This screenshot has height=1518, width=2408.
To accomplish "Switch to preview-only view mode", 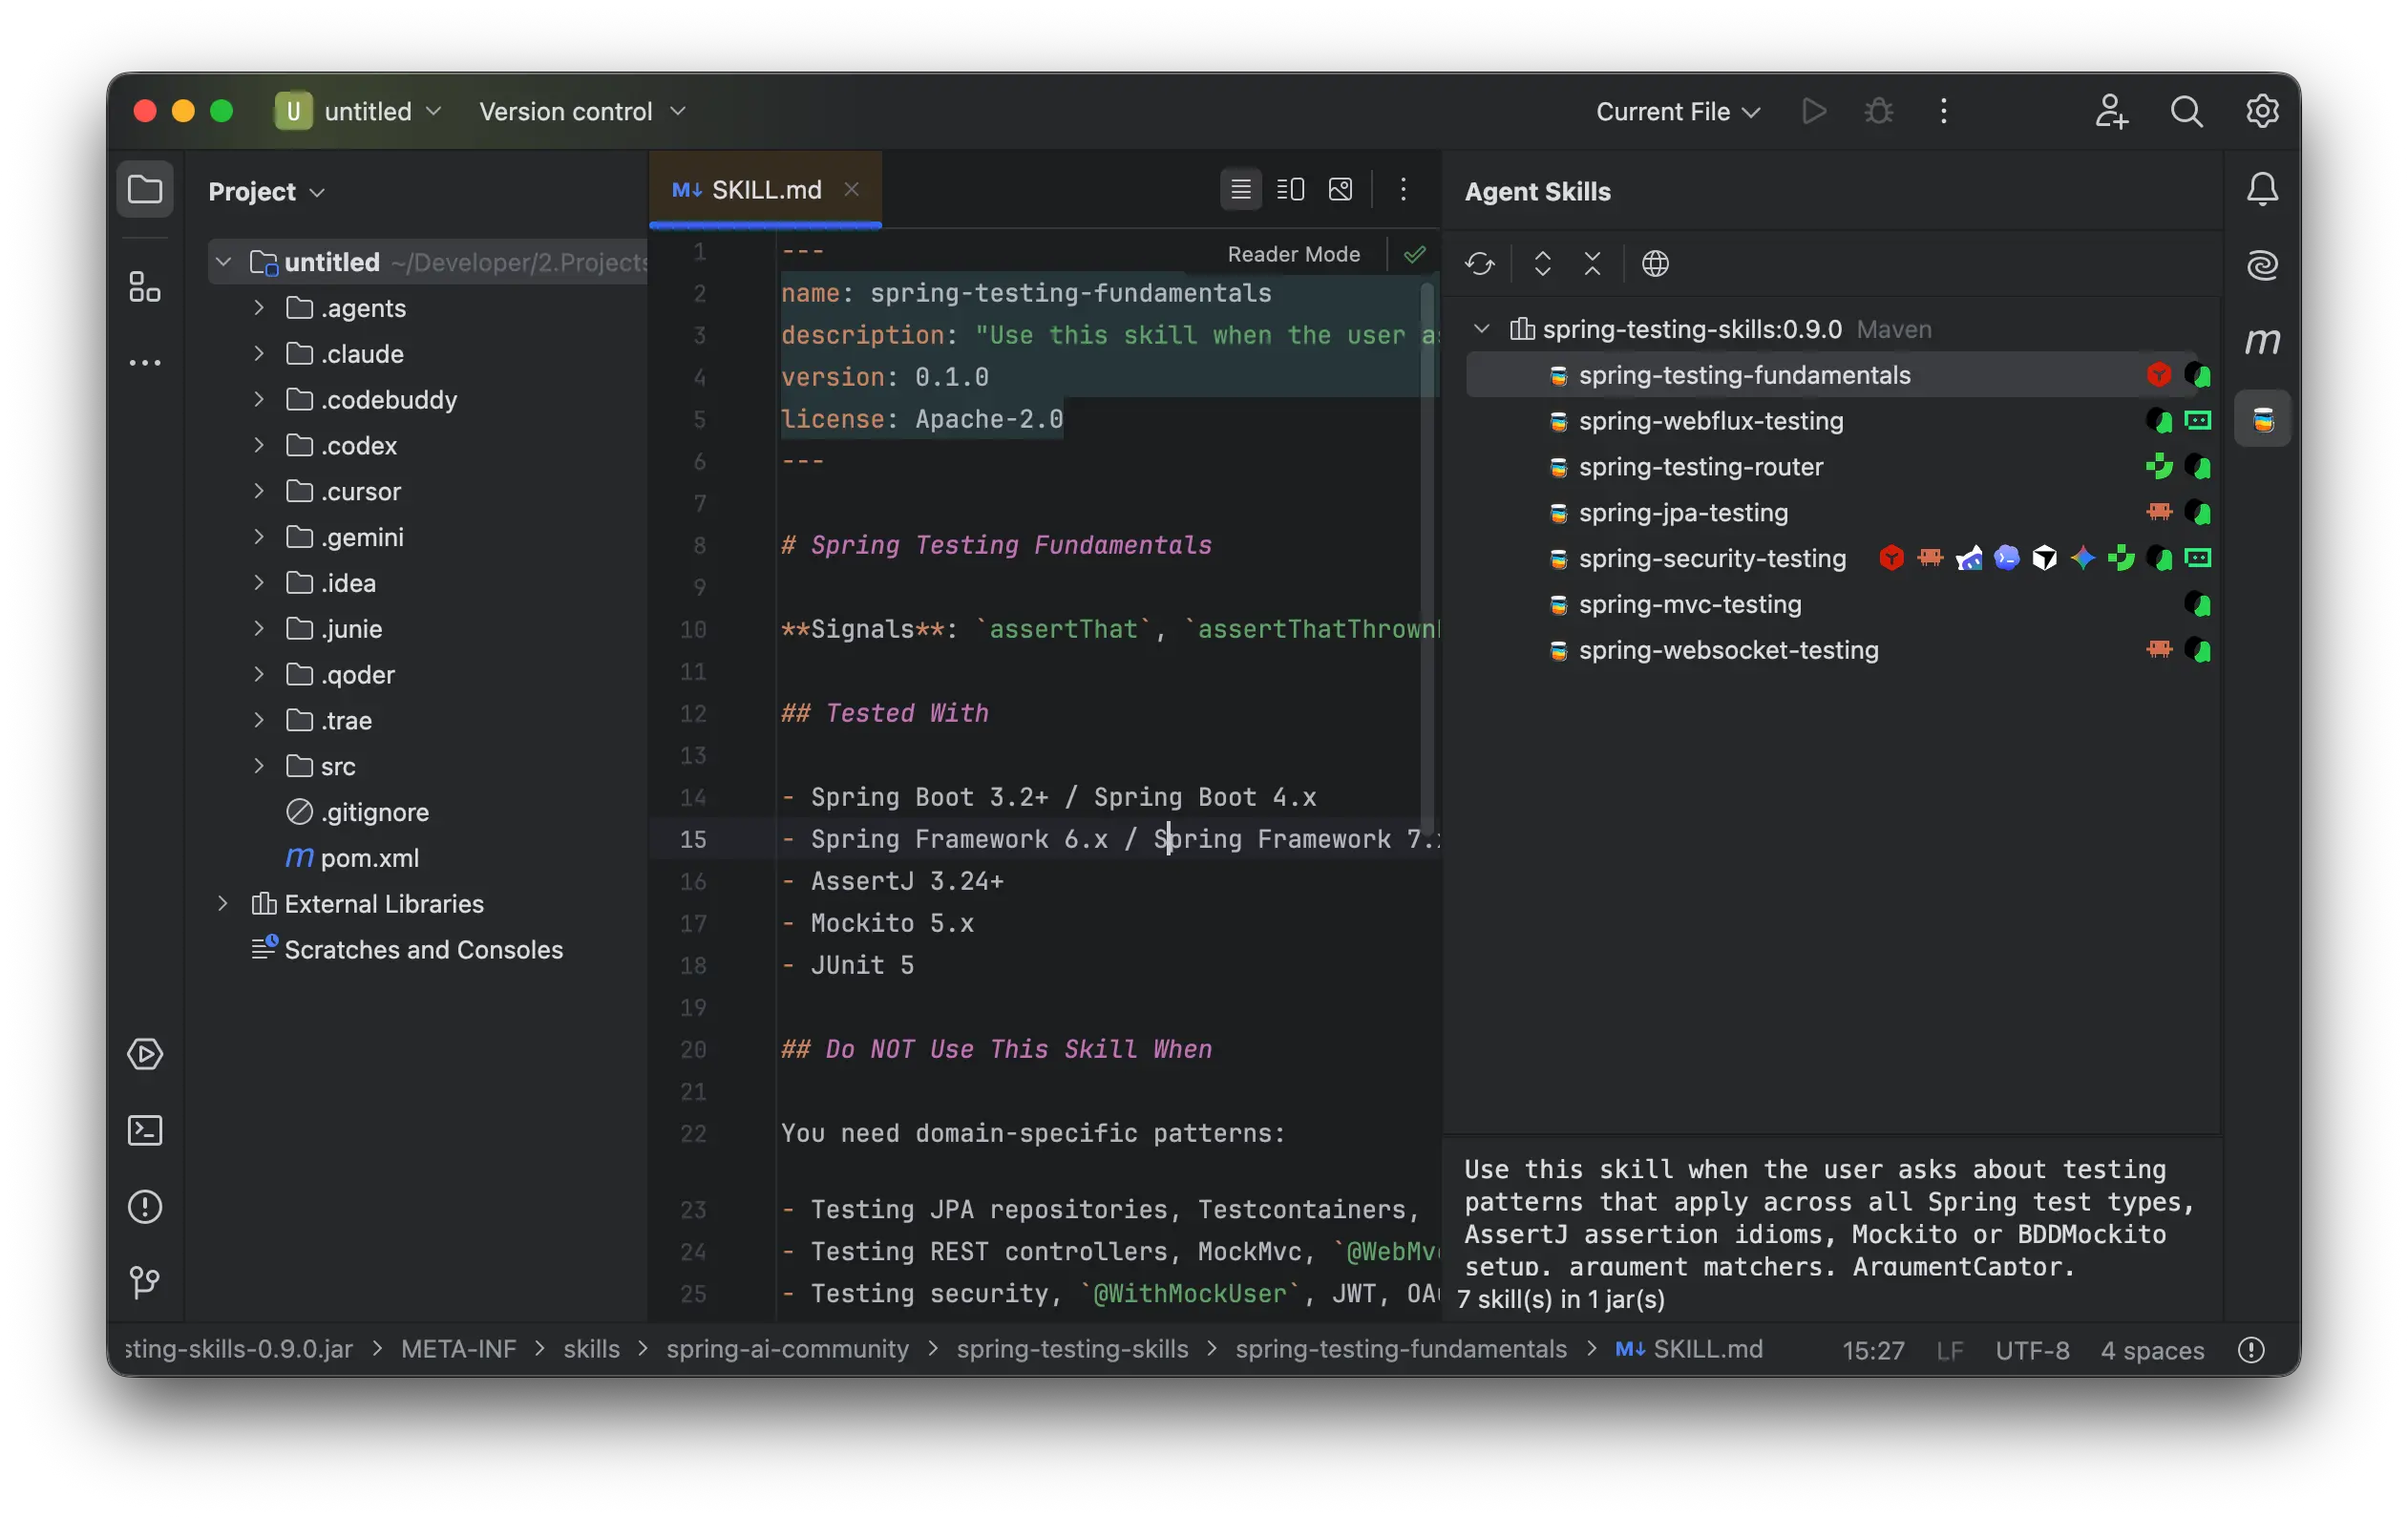I will click(1341, 189).
